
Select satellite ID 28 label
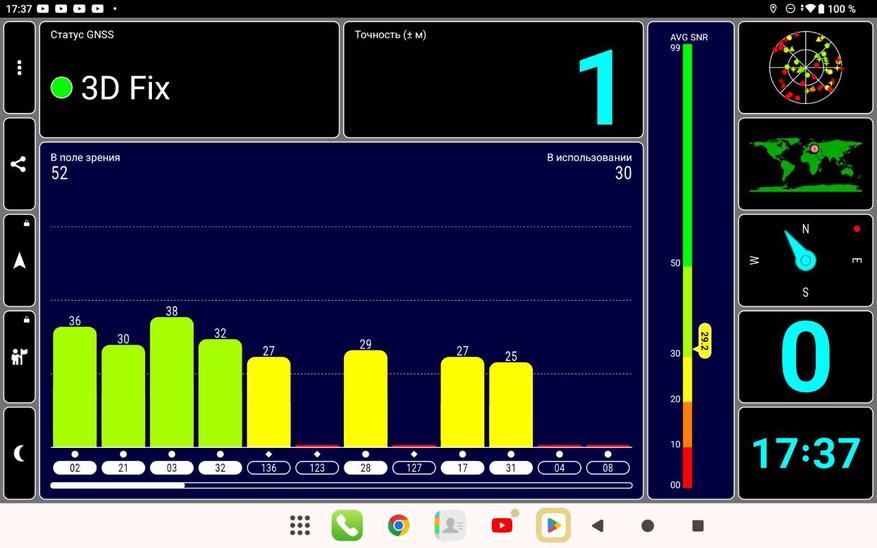[x=365, y=468]
